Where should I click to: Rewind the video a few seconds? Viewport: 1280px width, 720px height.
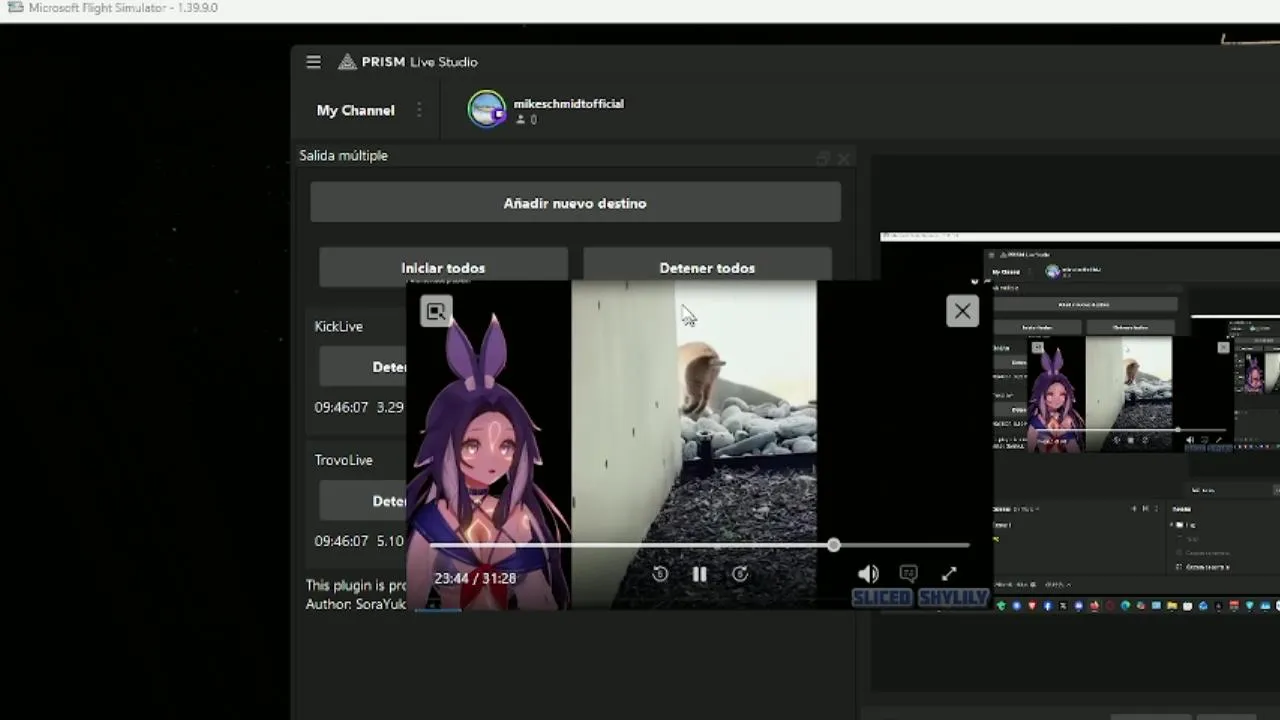pos(660,574)
